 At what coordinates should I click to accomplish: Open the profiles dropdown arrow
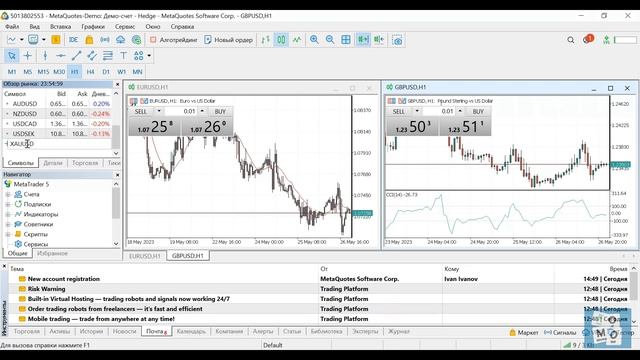tap(44, 40)
